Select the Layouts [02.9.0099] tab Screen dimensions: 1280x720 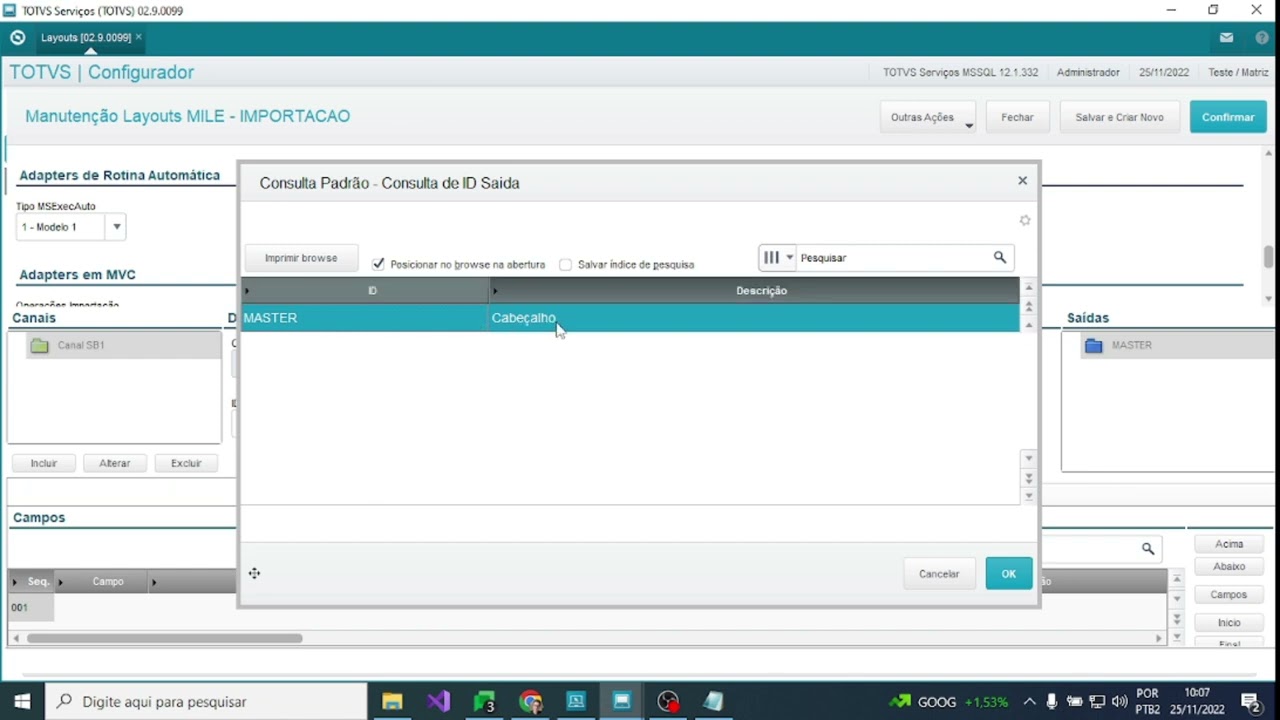pyautogui.click(x=86, y=38)
